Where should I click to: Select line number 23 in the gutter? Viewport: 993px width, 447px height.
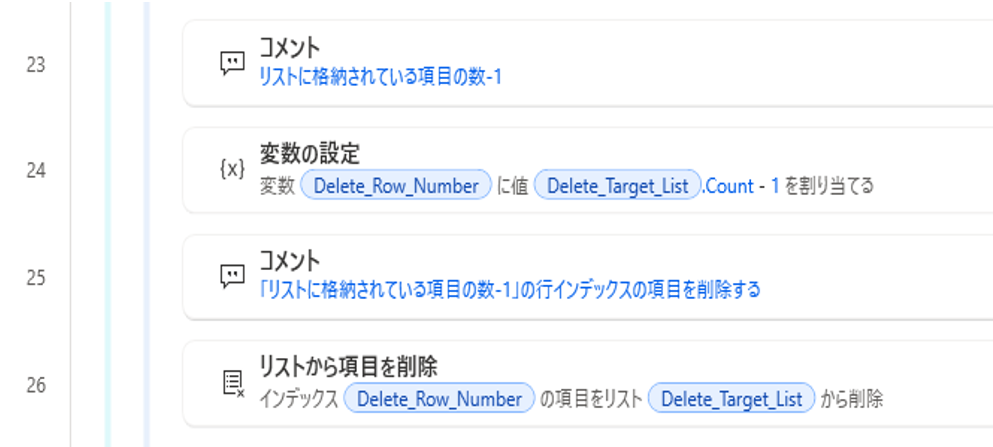click(36, 65)
